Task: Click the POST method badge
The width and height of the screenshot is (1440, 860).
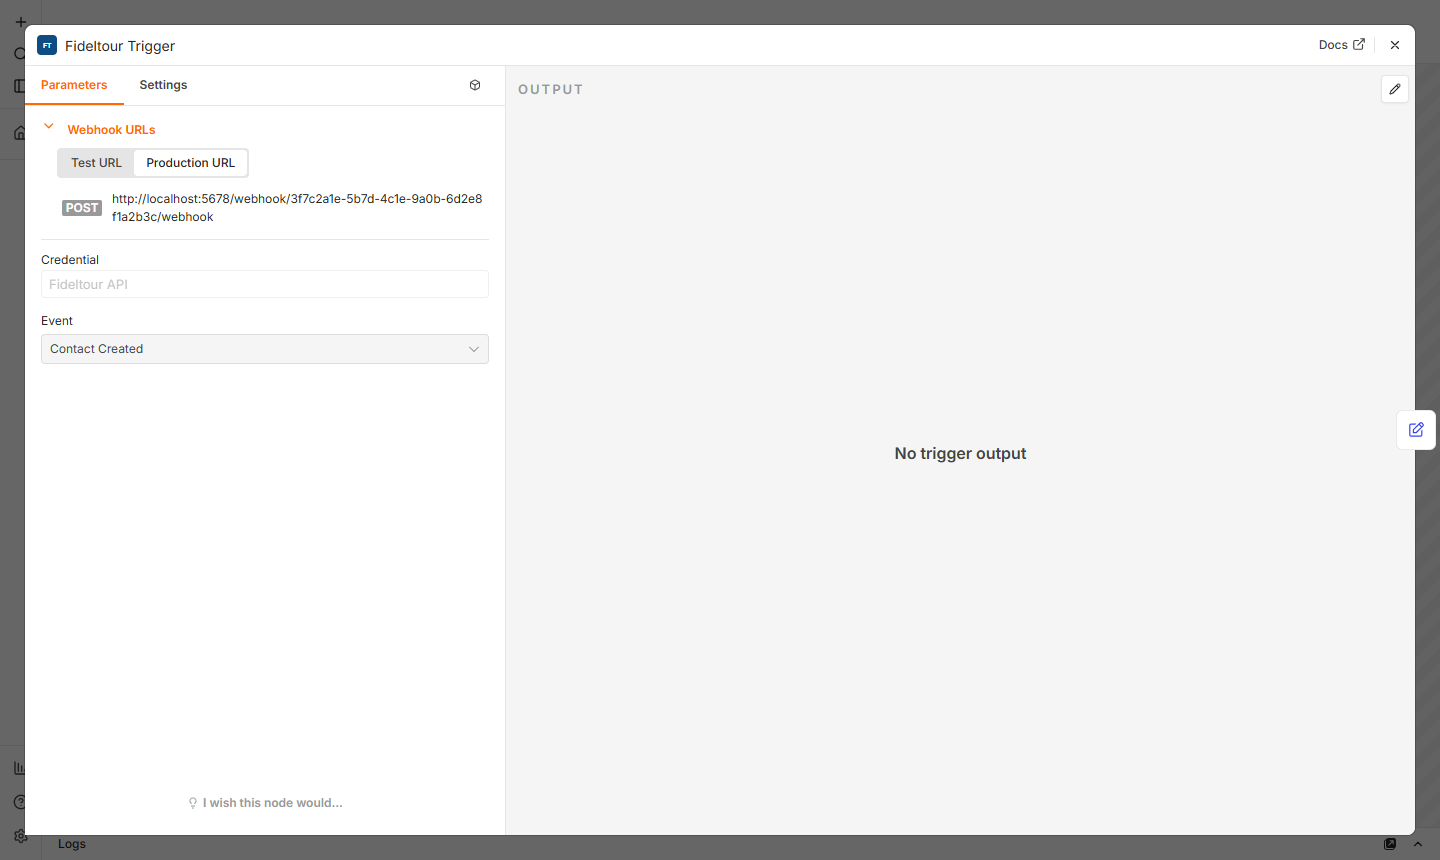Action: pyautogui.click(x=82, y=208)
